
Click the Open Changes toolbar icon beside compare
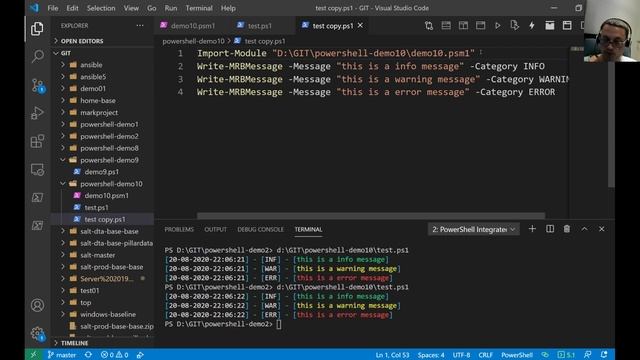(x=446, y=26)
